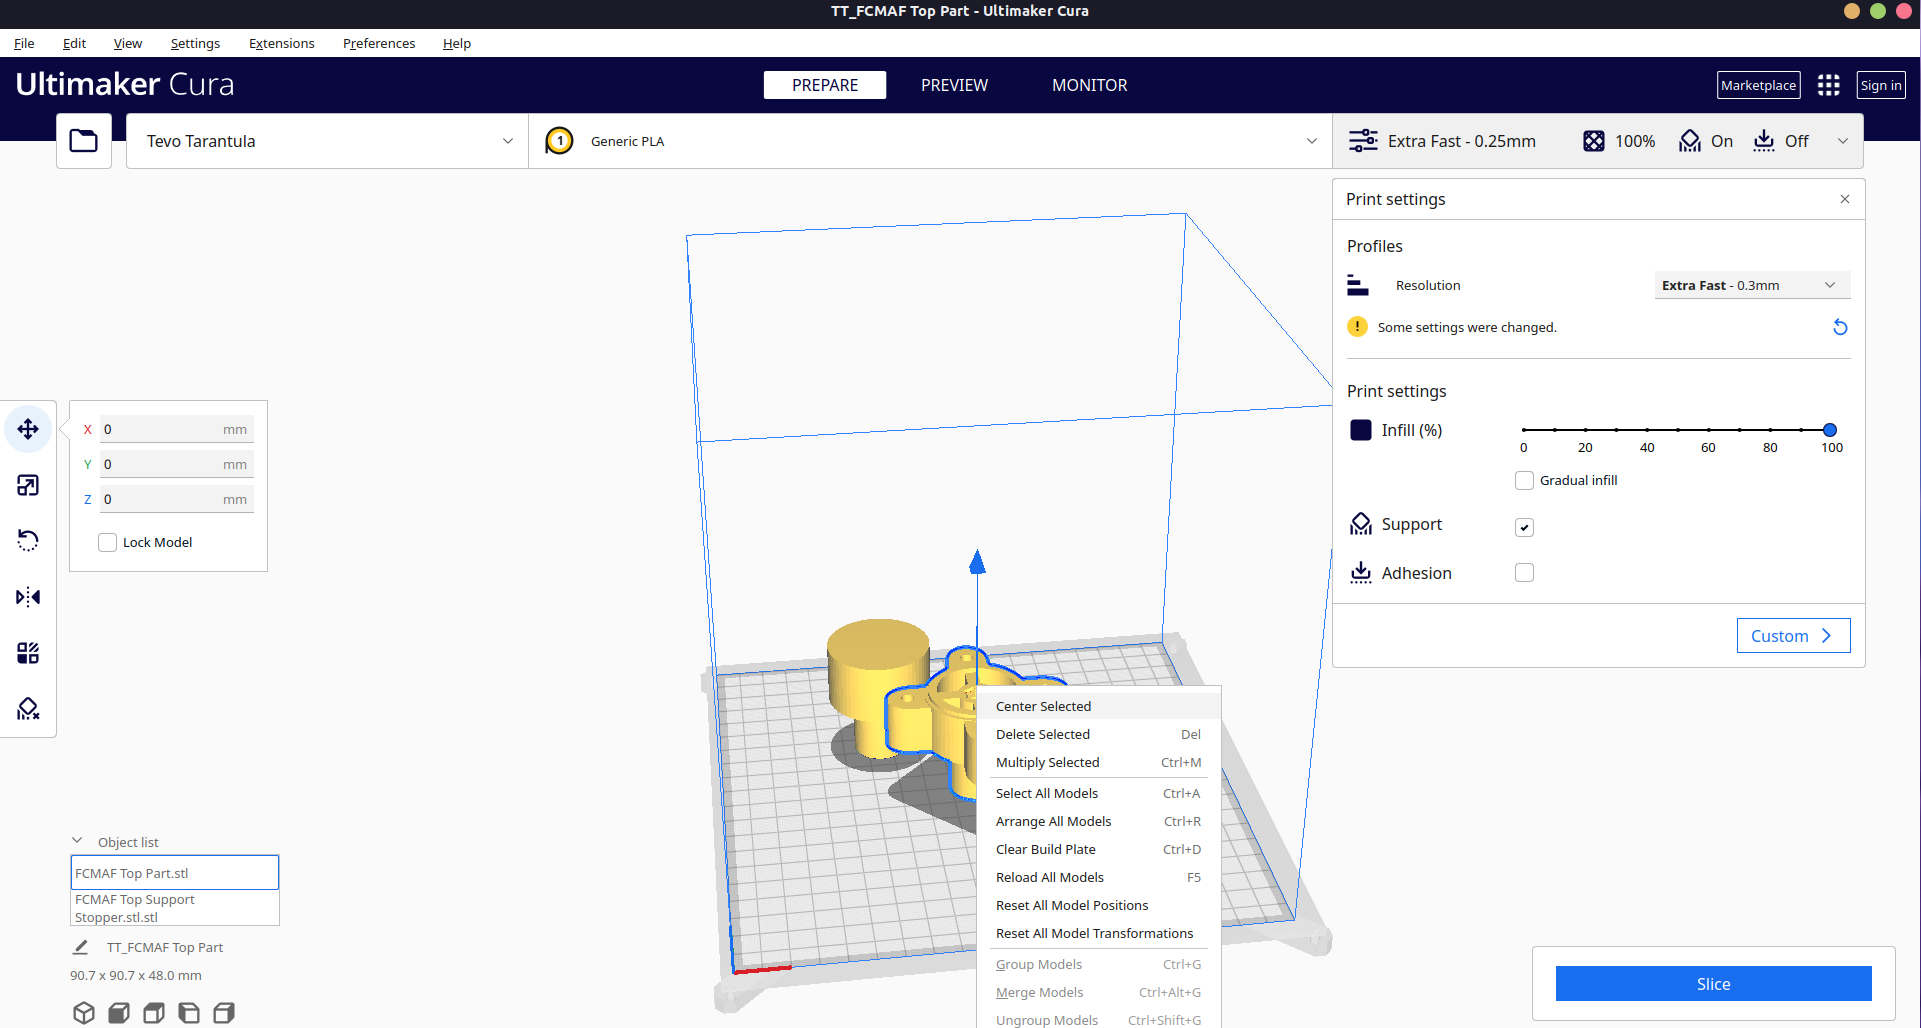Open the Help menu
1921x1028 pixels.
tap(457, 43)
